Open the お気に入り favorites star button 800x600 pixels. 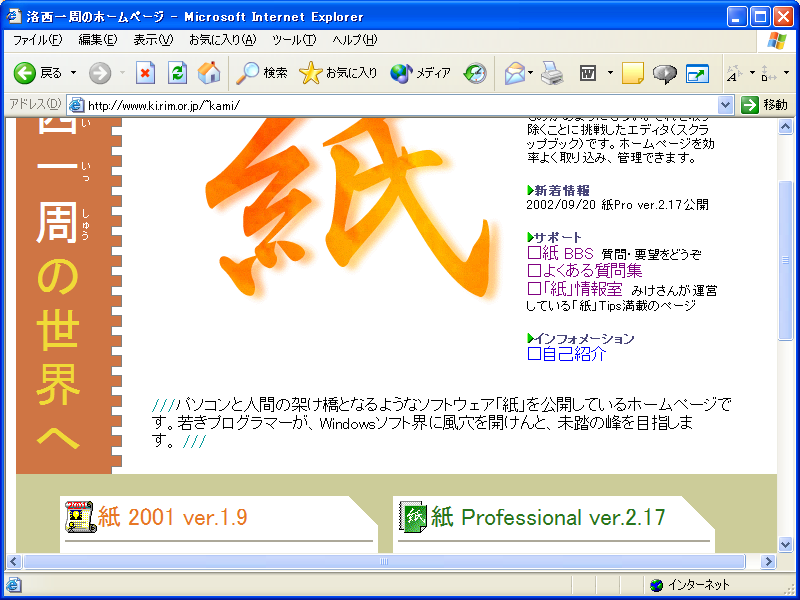[339, 73]
